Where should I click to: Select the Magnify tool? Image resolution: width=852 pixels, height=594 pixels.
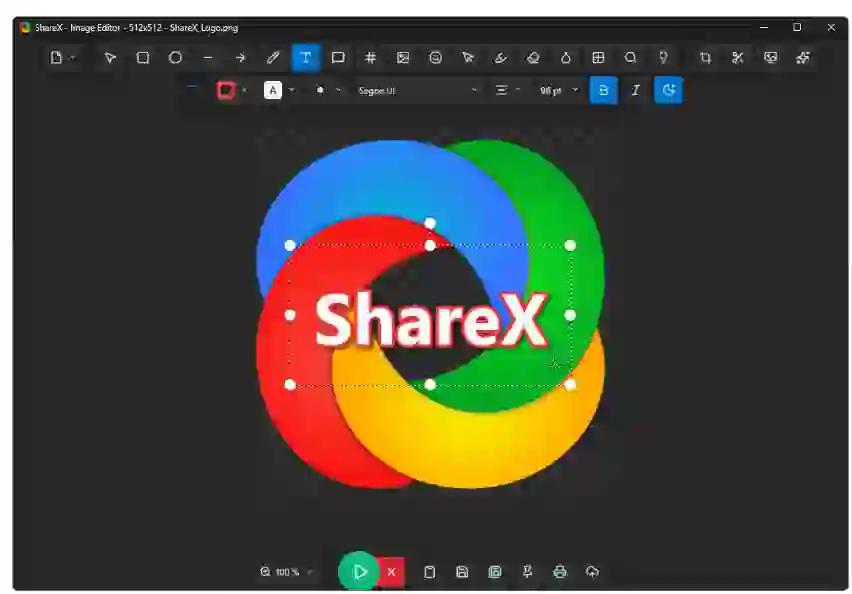(x=630, y=58)
